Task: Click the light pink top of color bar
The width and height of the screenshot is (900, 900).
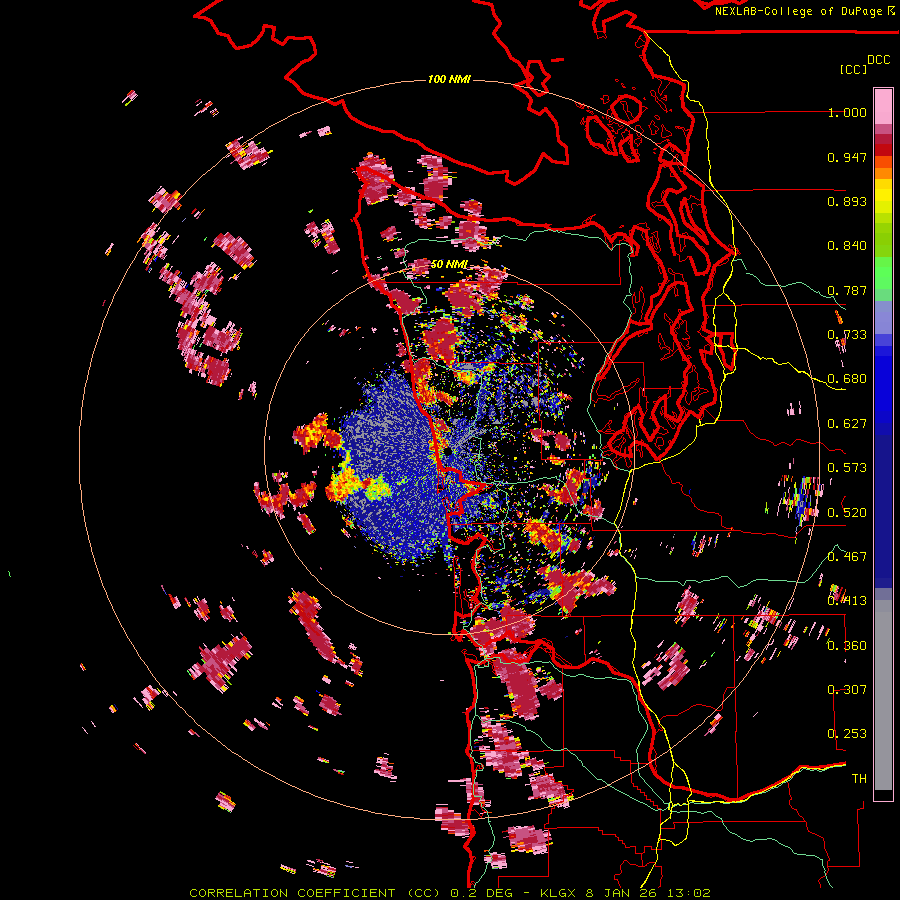Action: pos(883,106)
